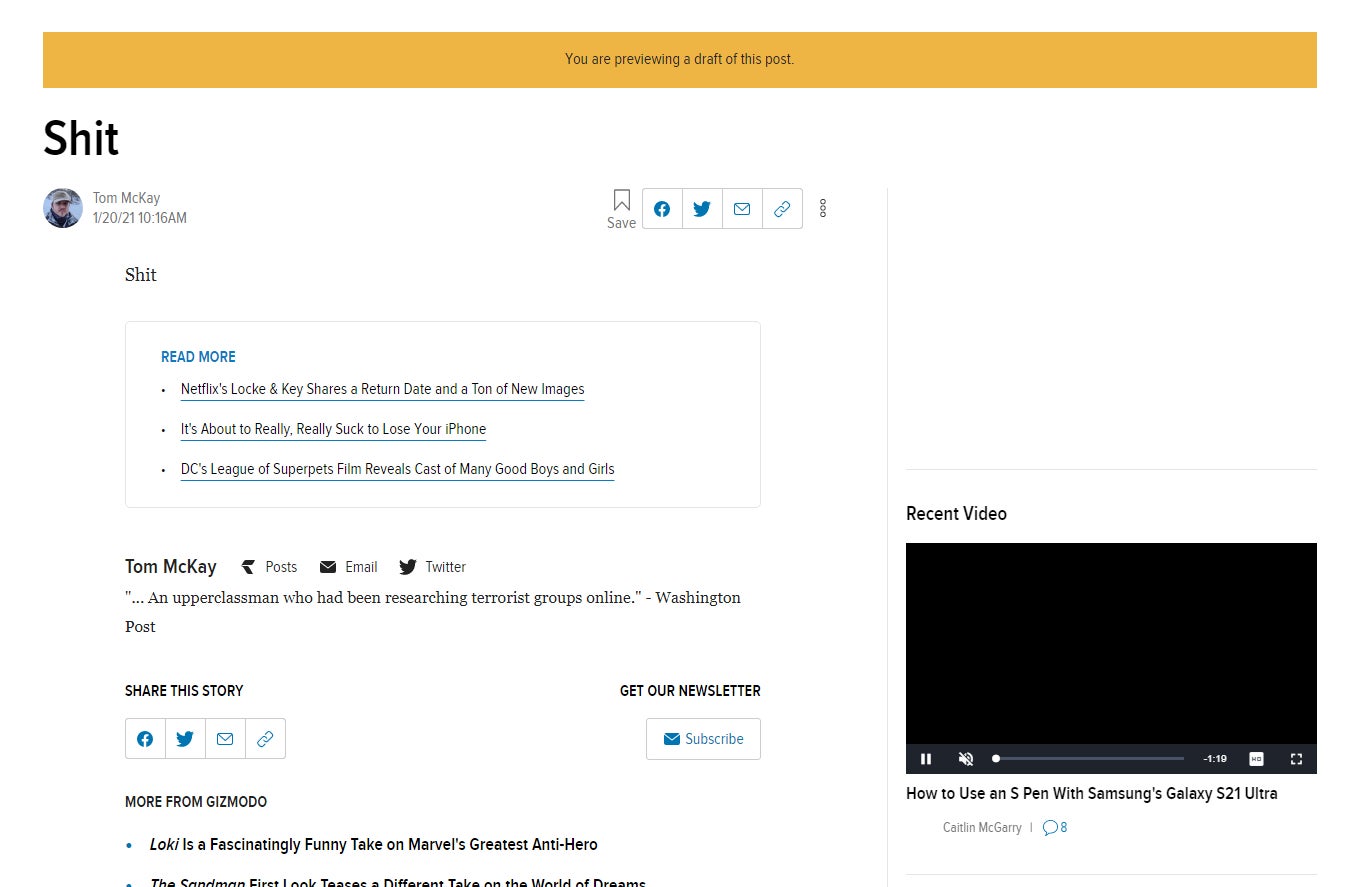This screenshot has width=1353, height=887.
Task: Click the email share icon near the headline
Action: pos(742,209)
